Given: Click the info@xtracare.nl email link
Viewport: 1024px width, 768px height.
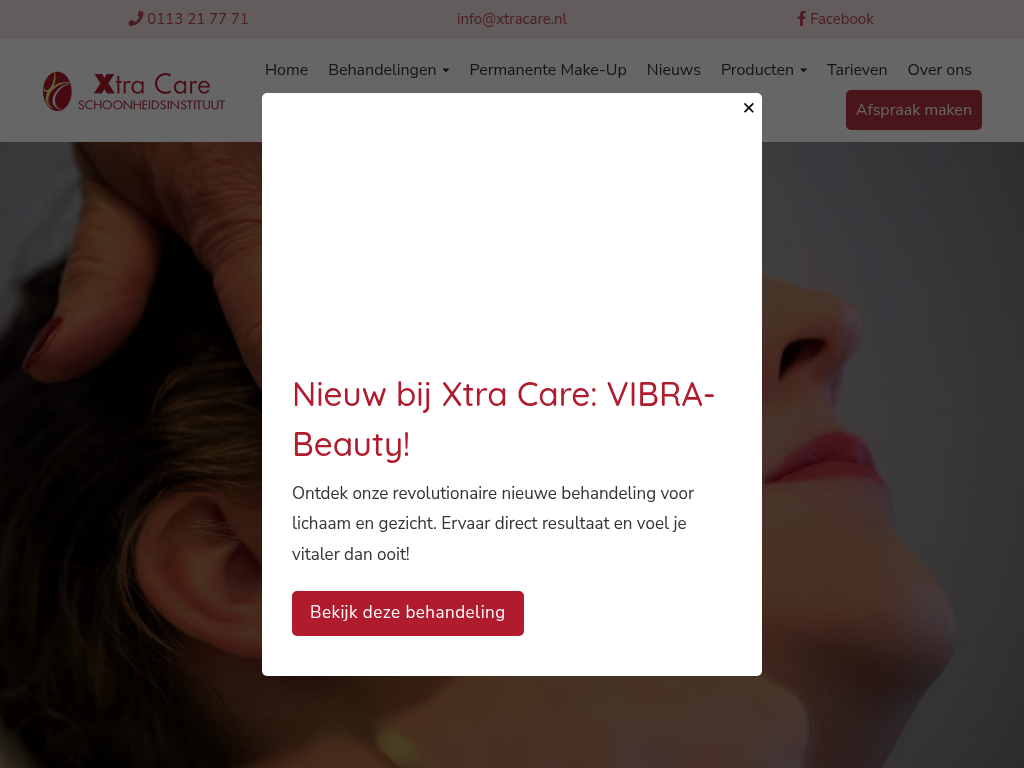Looking at the screenshot, I should 511,19.
